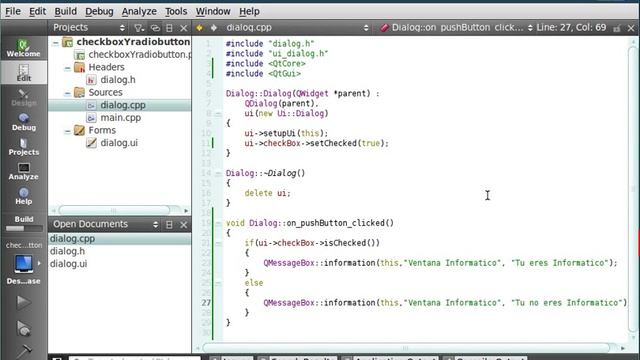The width and height of the screenshot is (640, 360).
Task: Click the project tree scroll right arrow
Action: [186, 211]
